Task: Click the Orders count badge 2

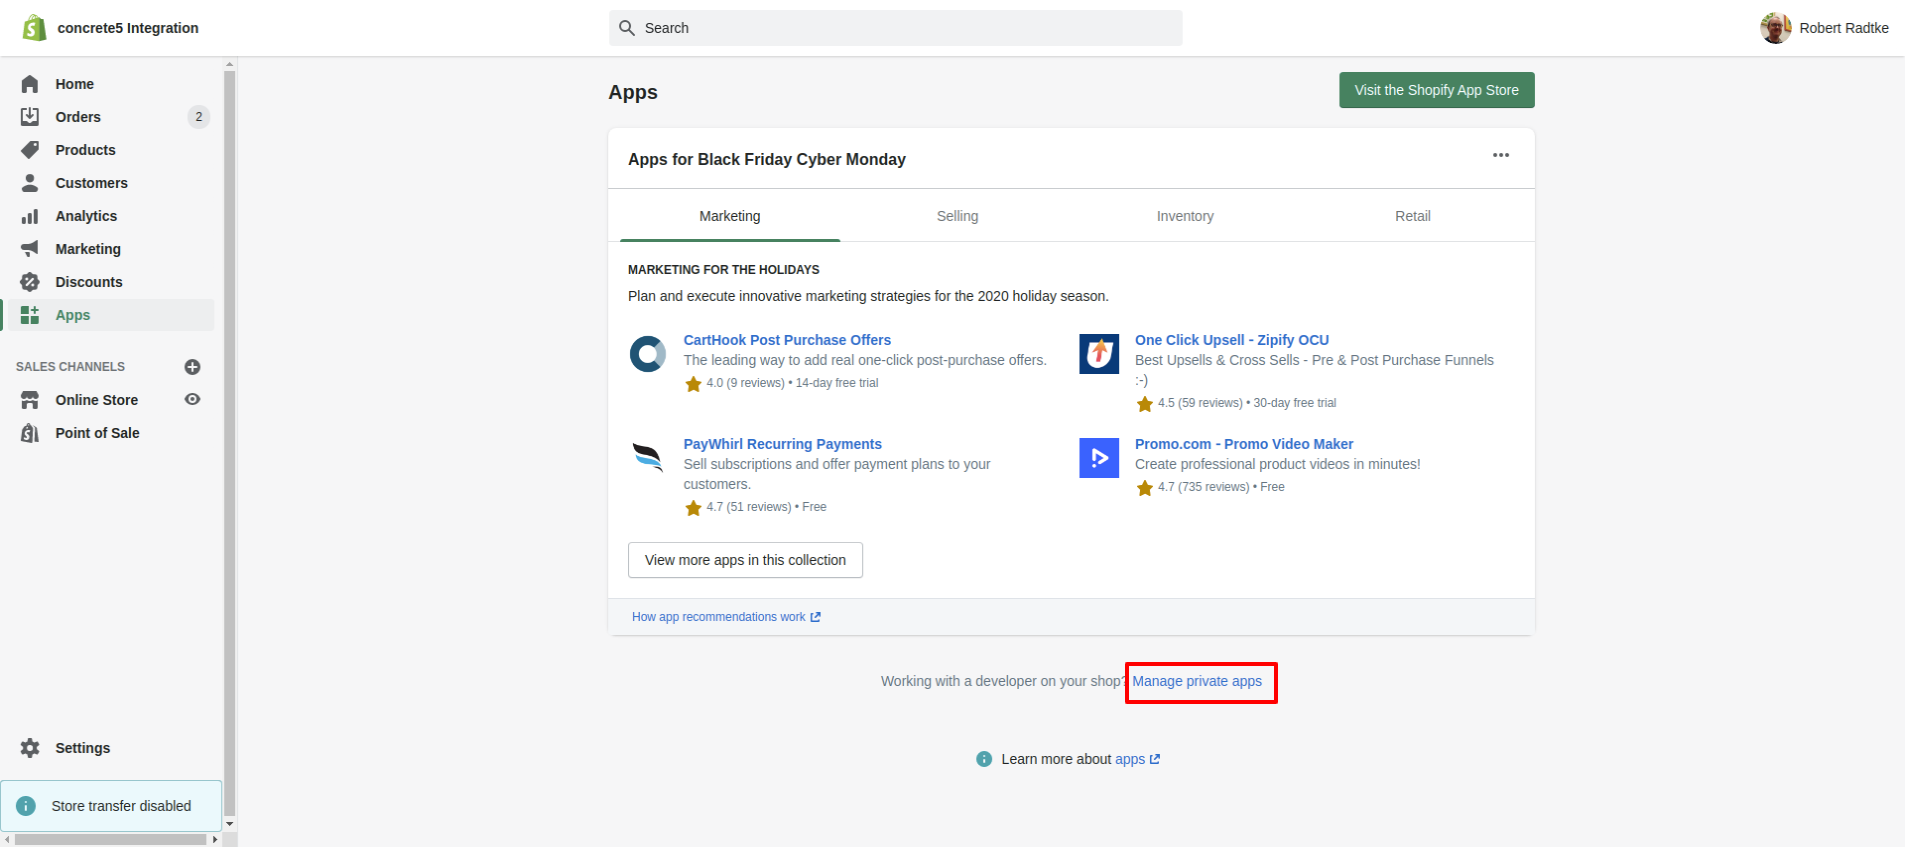Action: tap(199, 117)
